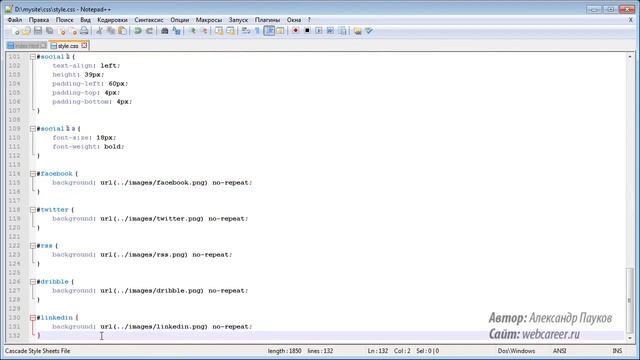Switch to the style.css tab

coord(68,46)
